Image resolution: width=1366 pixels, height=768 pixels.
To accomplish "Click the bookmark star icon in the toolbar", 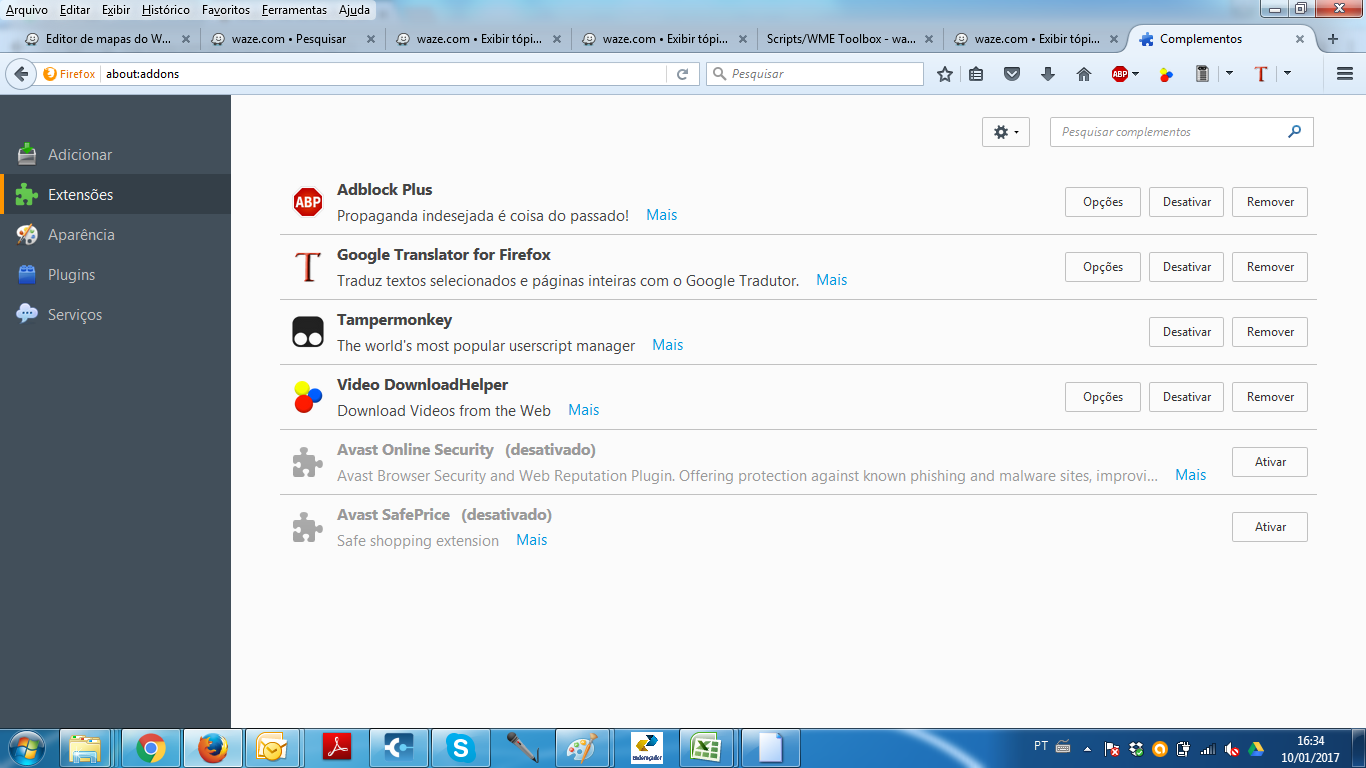I will [945, 74].
